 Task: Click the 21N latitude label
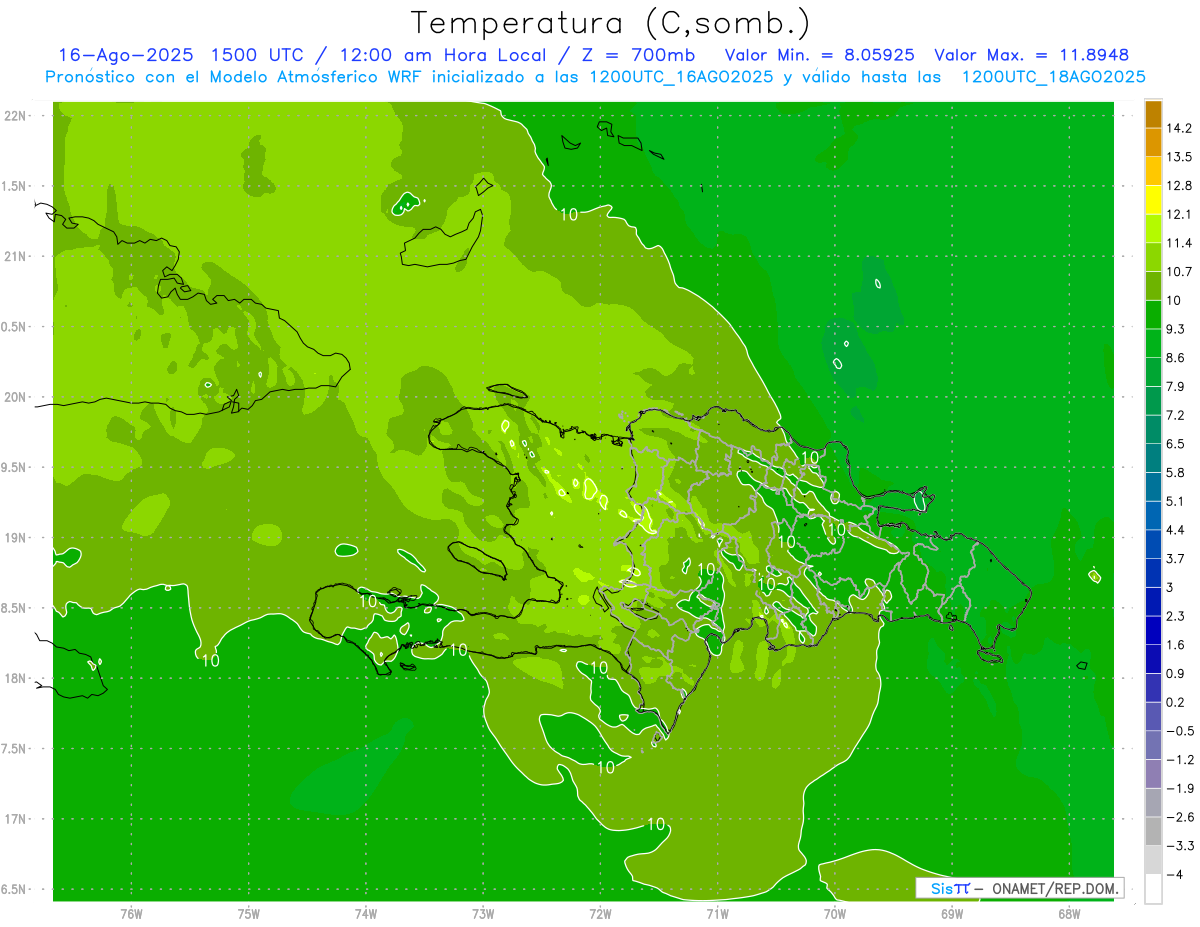pos(17,257)
